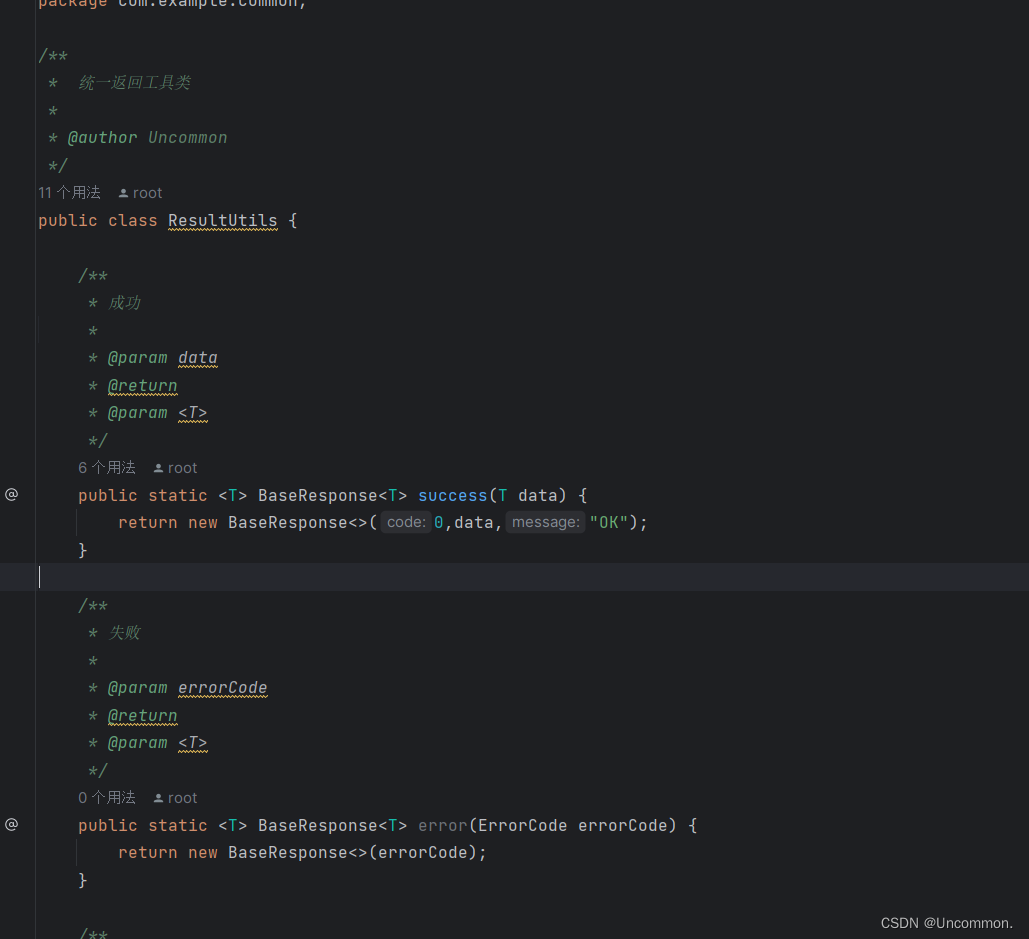Click the 成功 comment text
The image size is (1029, 939).
pyautogui.click(x=125, y=303)
